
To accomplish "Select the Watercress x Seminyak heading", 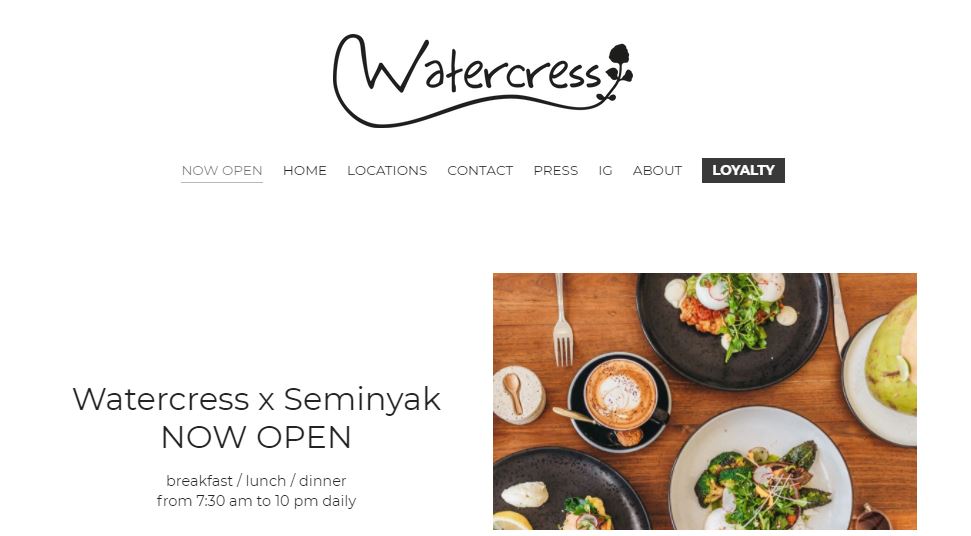I will (256, 399).
